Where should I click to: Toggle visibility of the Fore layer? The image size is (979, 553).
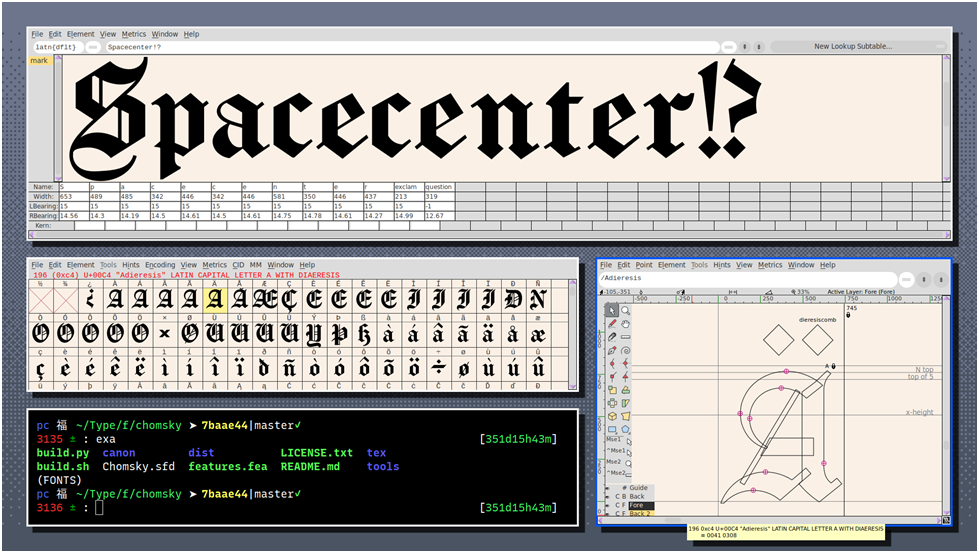(608, 505)
